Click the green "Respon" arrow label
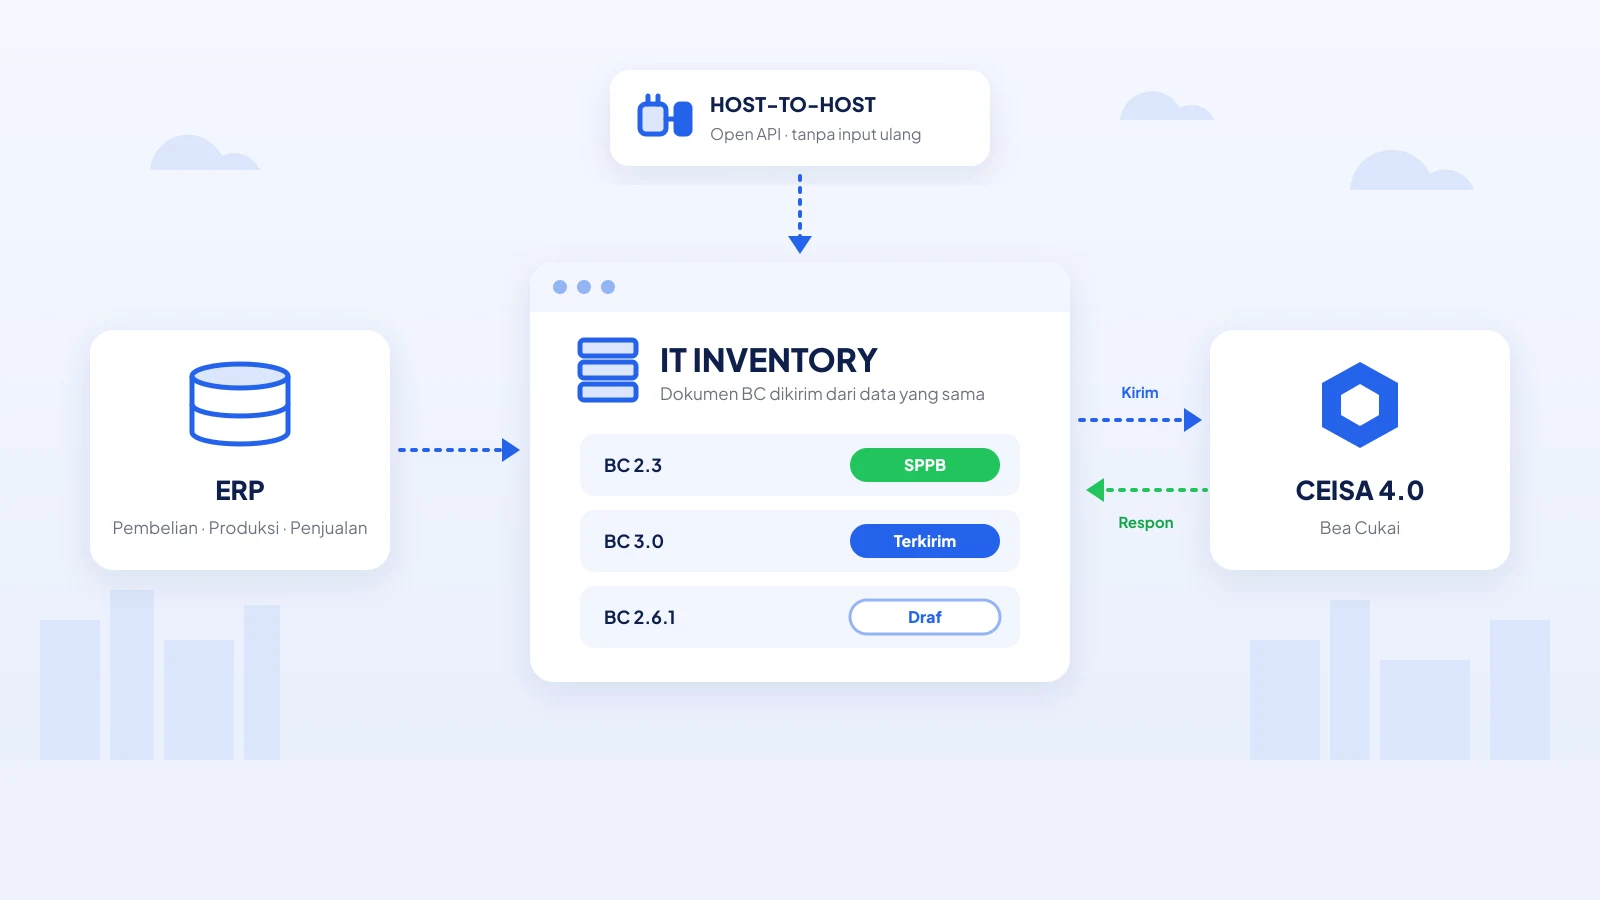Viewport: 1600px width, 900px height. point(1146,523)
